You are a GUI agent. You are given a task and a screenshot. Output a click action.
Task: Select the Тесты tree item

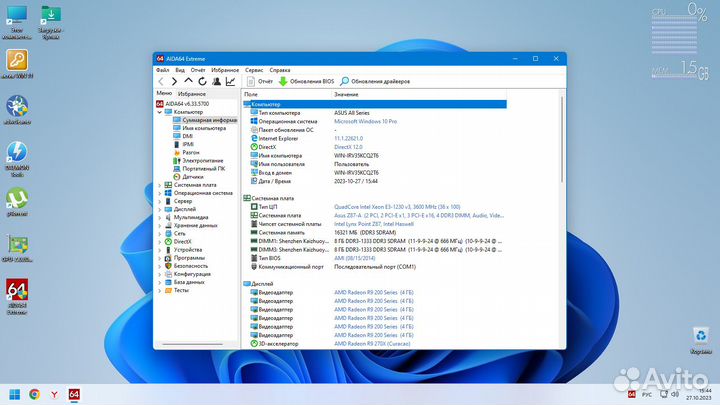[177, 290]
